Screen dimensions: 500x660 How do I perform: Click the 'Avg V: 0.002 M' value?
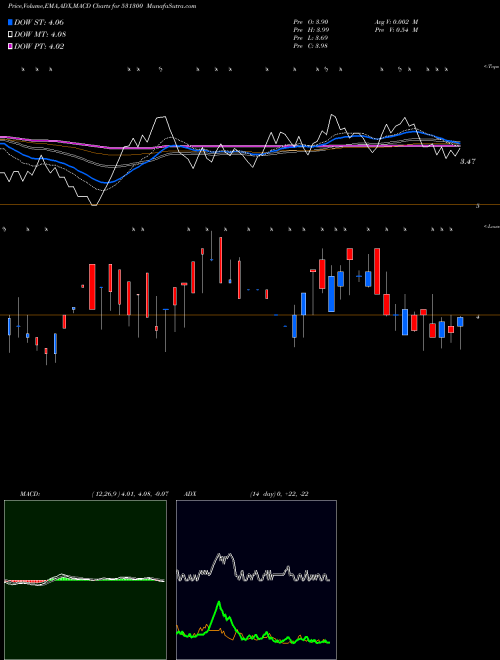click(396, 22)
